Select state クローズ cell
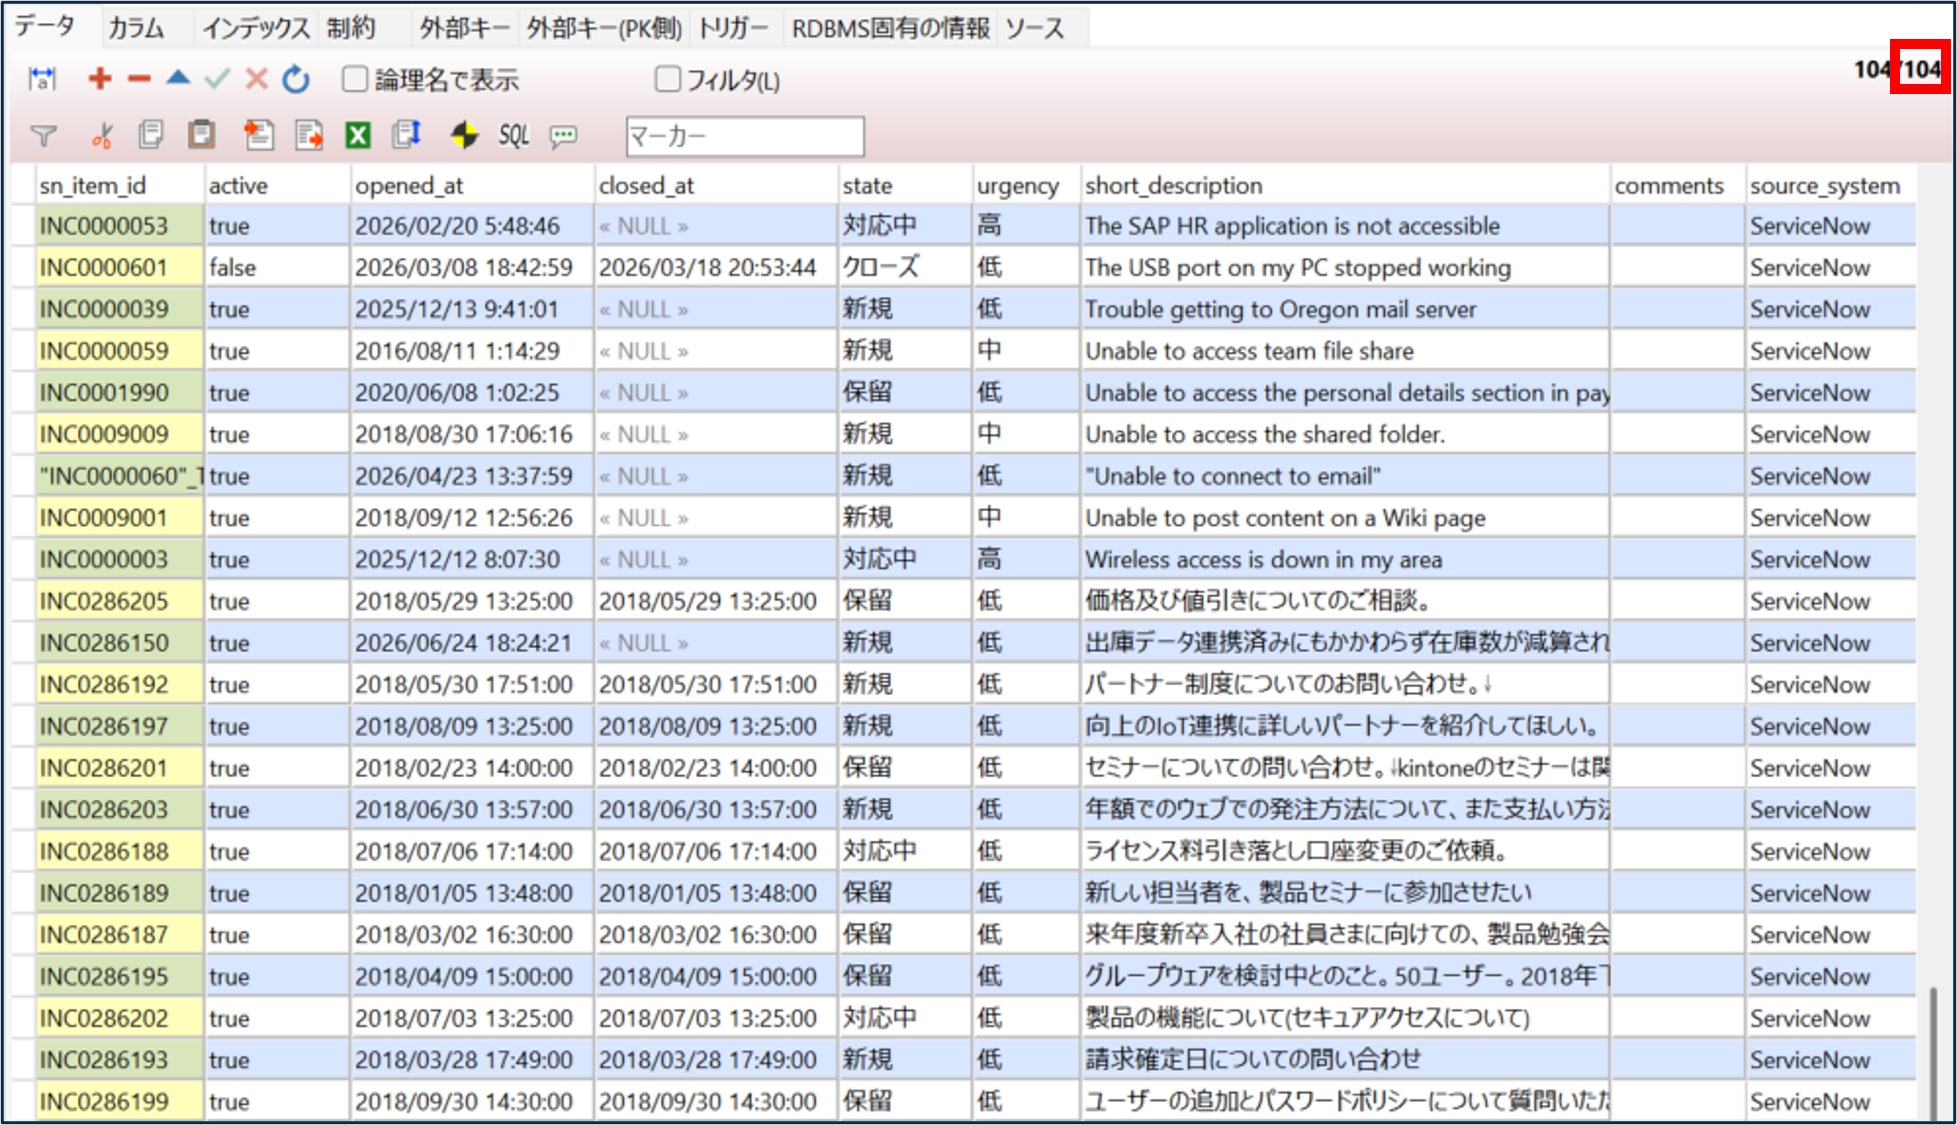 905,268
